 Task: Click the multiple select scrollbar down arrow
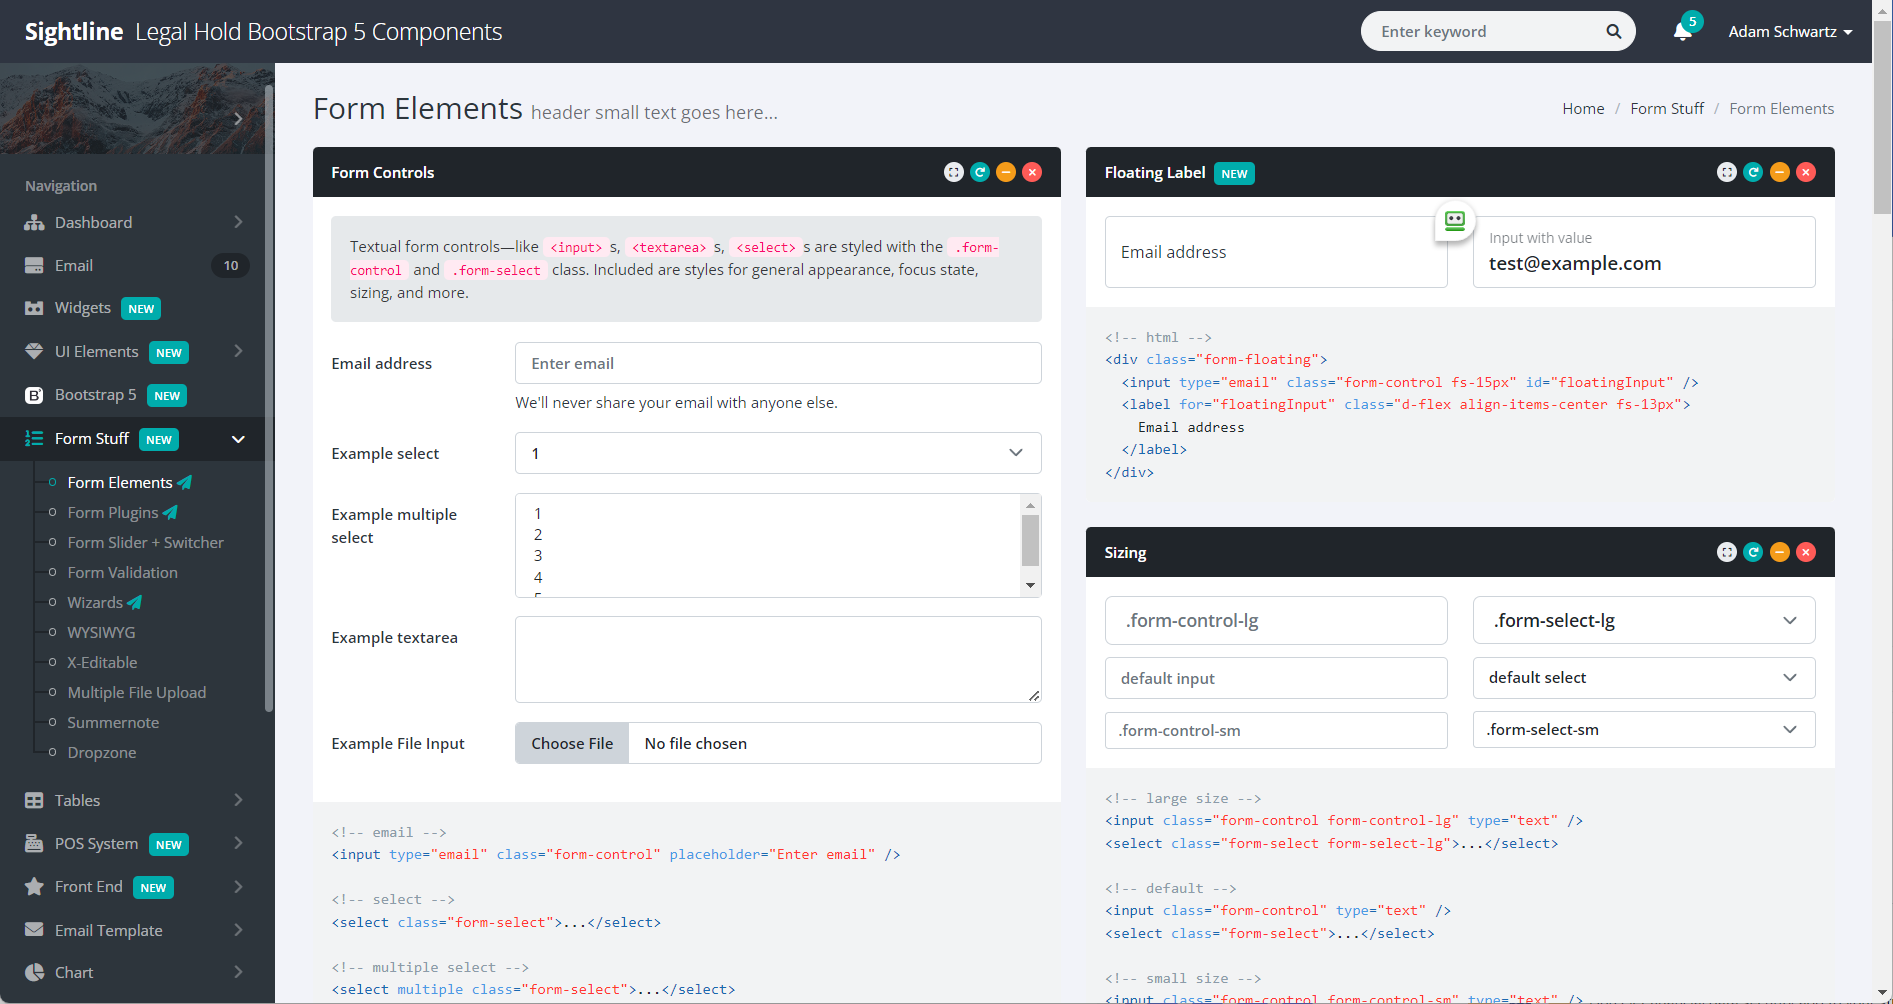[1030, 586]
